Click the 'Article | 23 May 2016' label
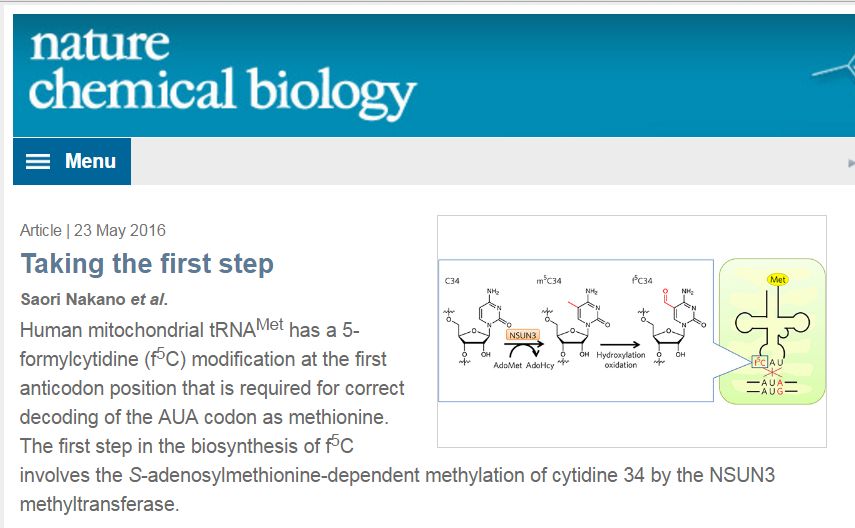The width and height of the screenshot is (855, 528). click(93, 230)
